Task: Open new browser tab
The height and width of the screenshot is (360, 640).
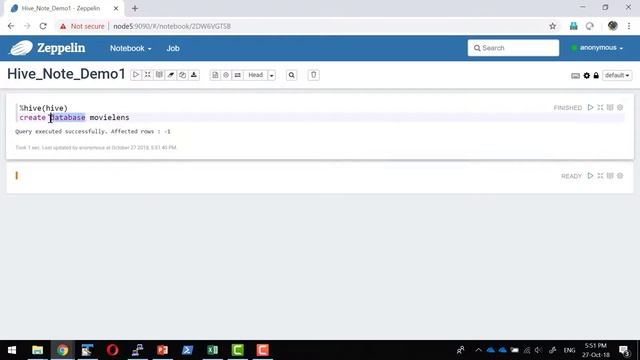Action: [135, 8]
